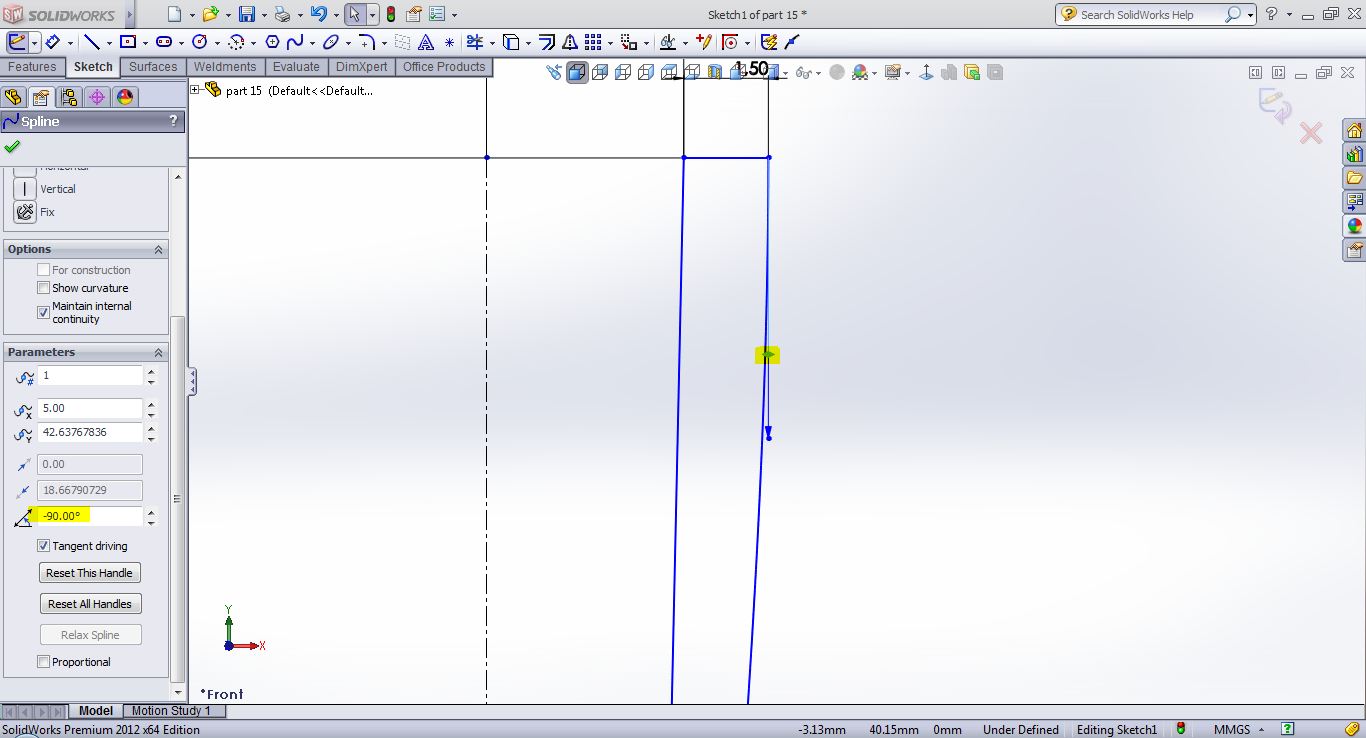The height and width of the screenshot is (738, 1366).
Task: Click the tangent angle -90.00° field
Action: click(x=90, y=516)
